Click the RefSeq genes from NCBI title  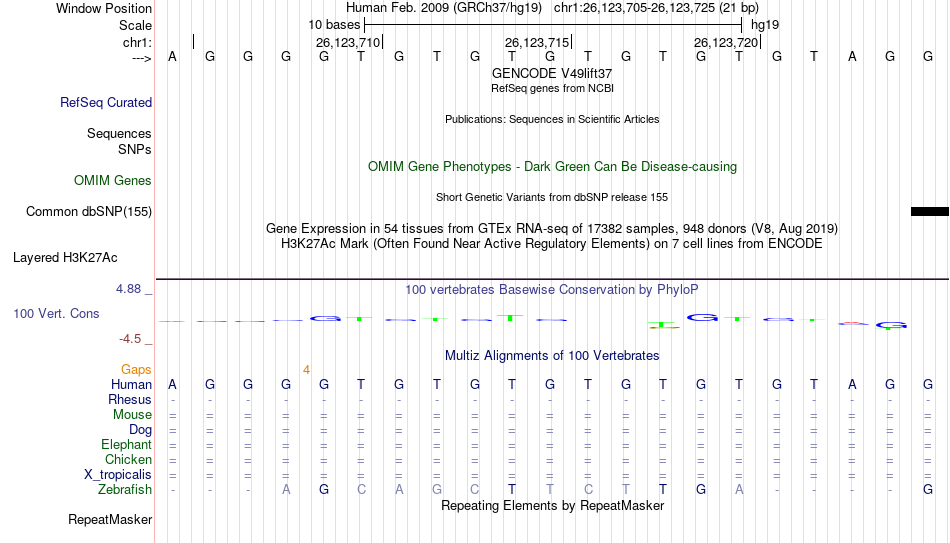552,88
